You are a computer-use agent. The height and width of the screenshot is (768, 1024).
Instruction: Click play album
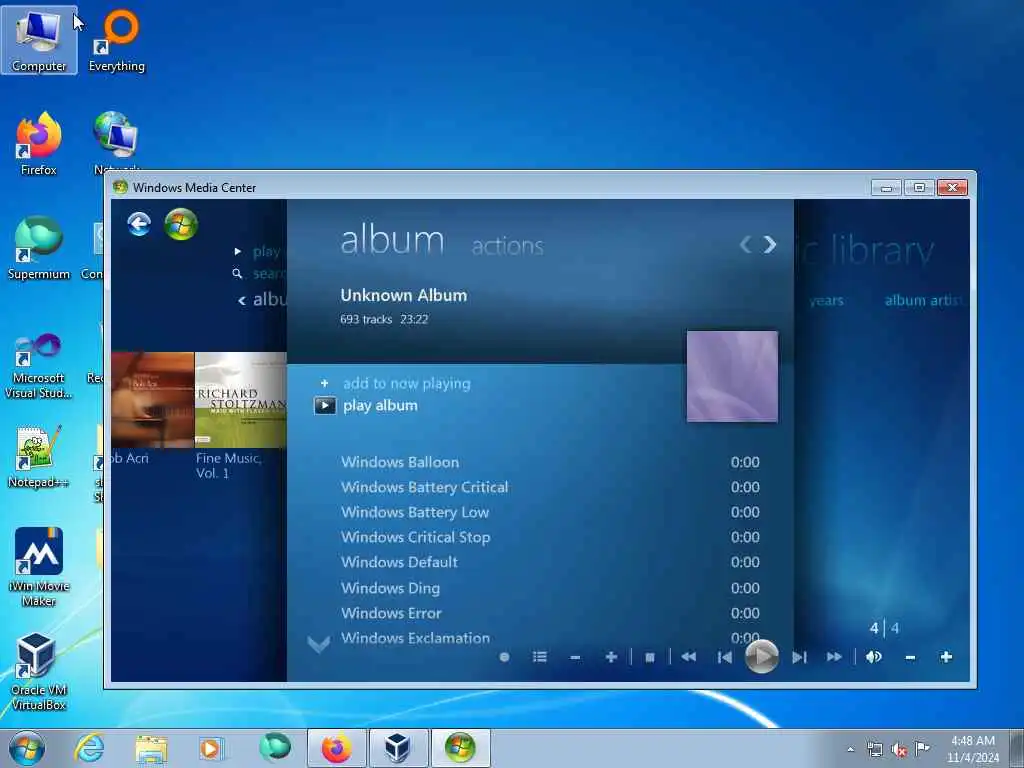coord(380,406)
